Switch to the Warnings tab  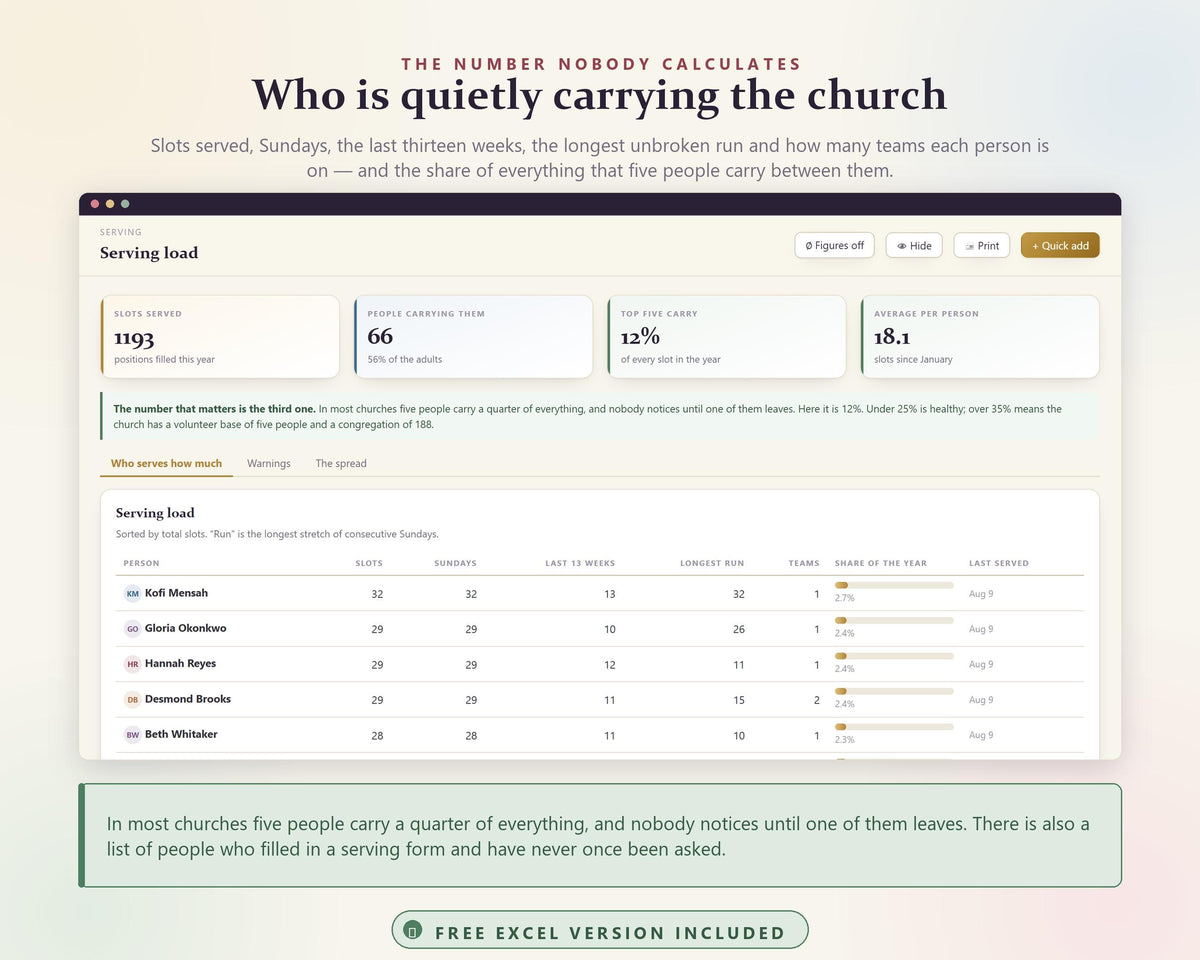pyautogui.click(x=269, y=463)
